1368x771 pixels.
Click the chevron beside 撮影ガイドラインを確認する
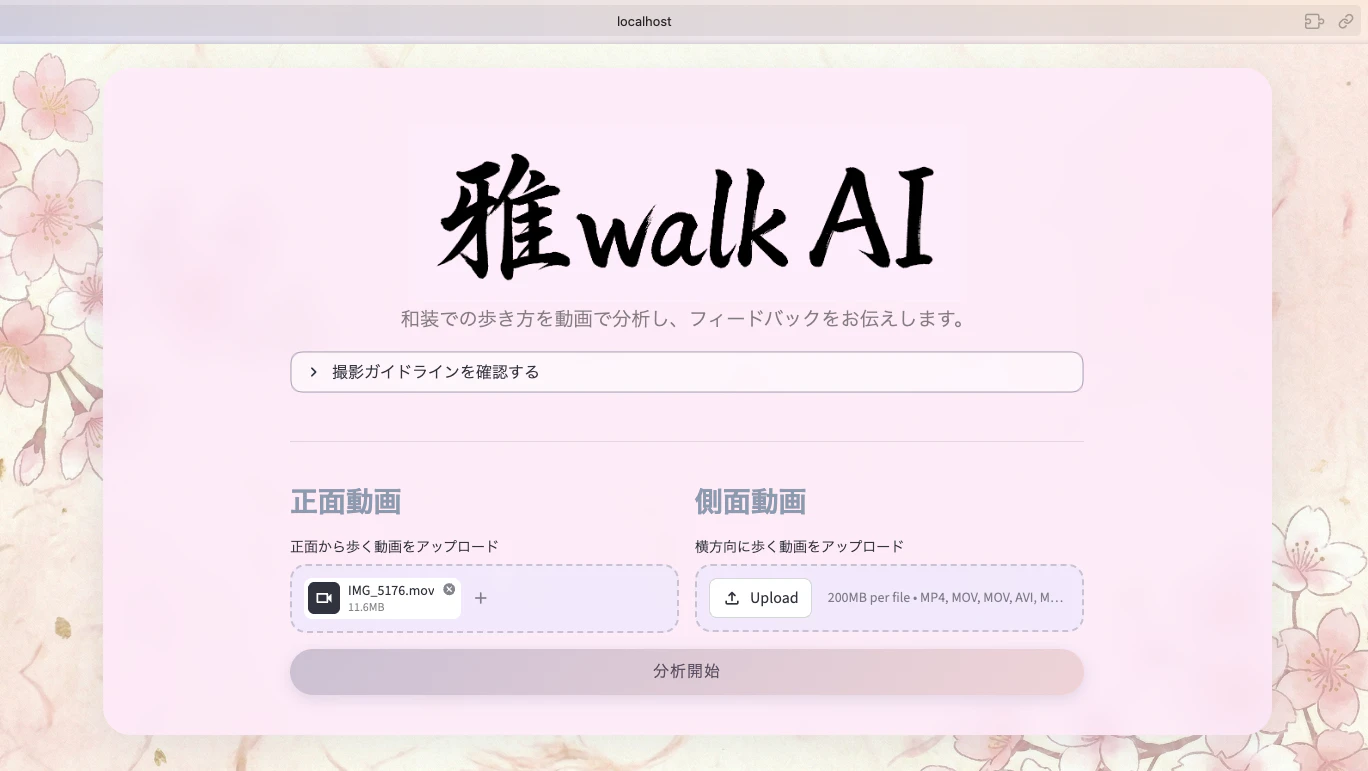pyautogui.click(x=312, y=371)
